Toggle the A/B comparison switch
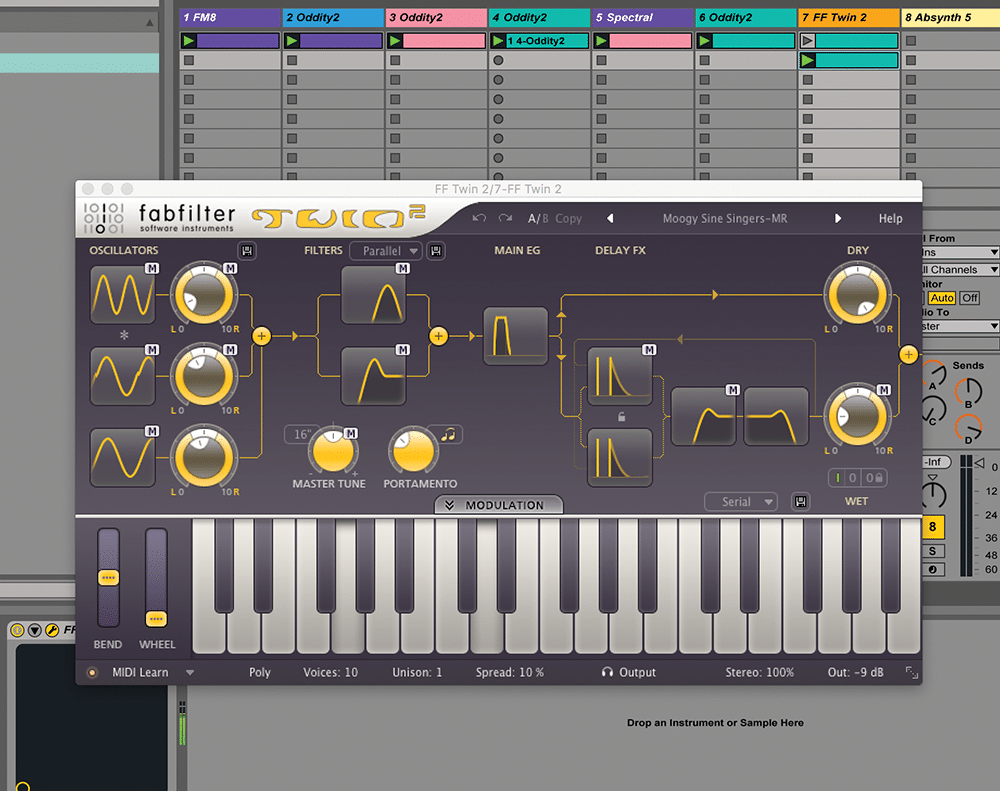This screenshot has width=1000, height=791. [537, 218]
